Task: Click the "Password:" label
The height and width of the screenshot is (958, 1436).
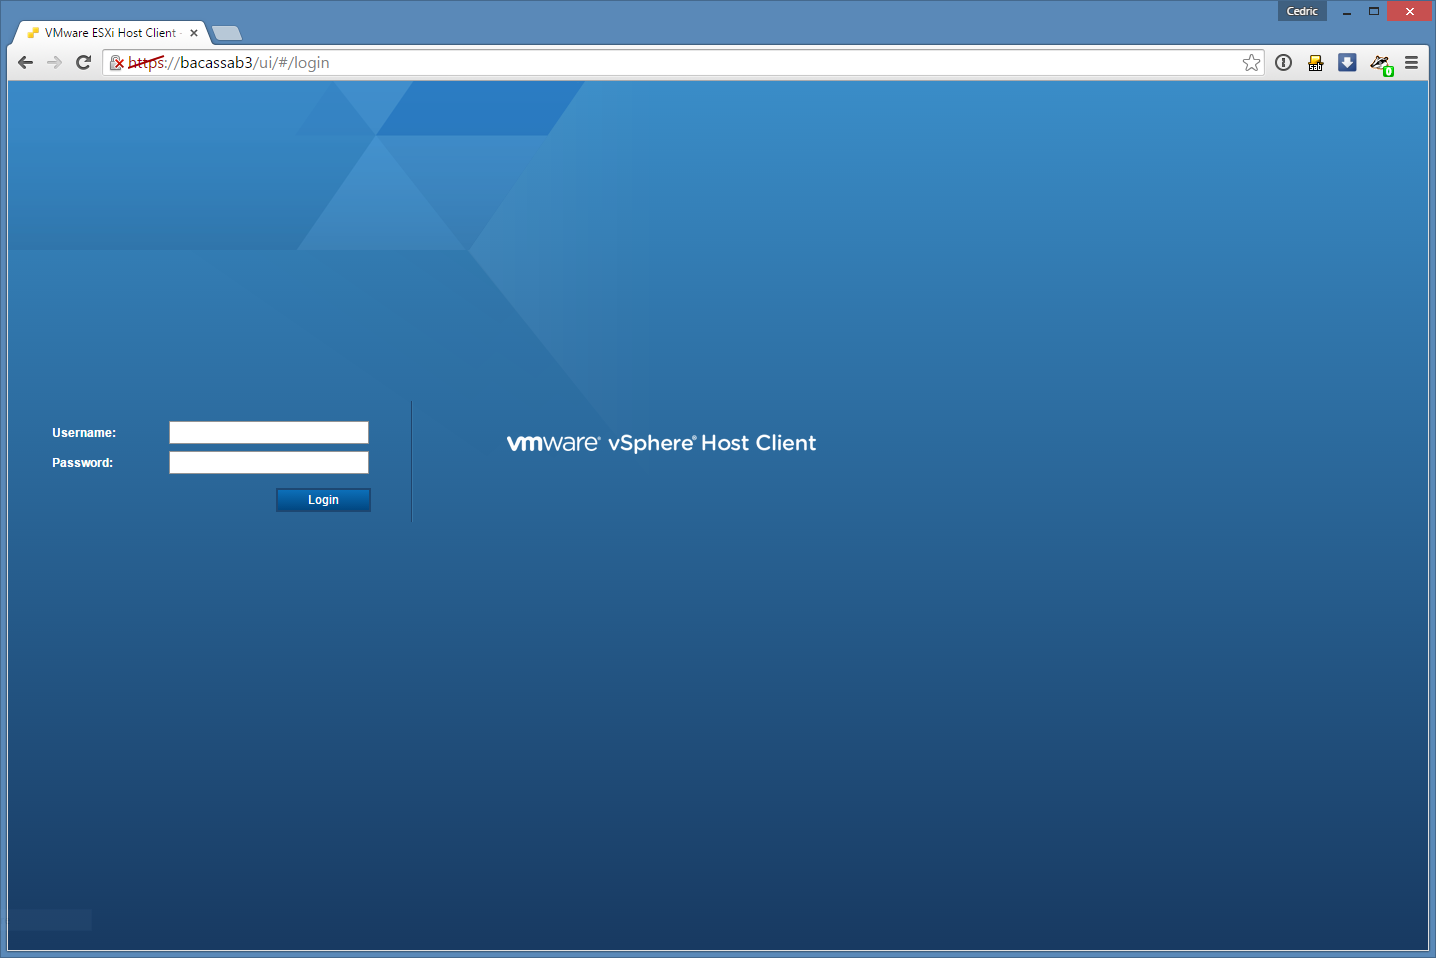Action: coord(82,463)
